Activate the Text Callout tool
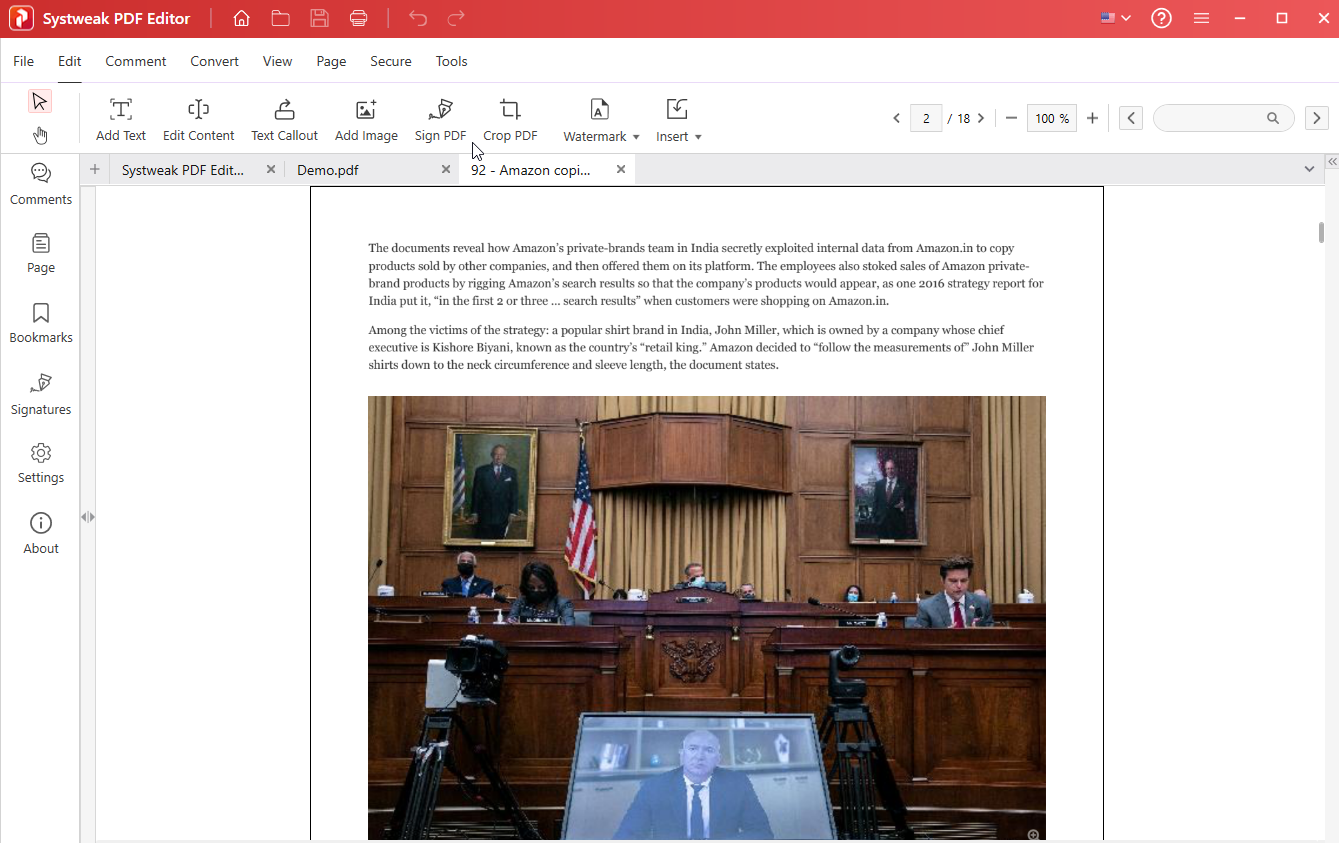Viewport: 1339px width, 843px height. coord(284,117)
